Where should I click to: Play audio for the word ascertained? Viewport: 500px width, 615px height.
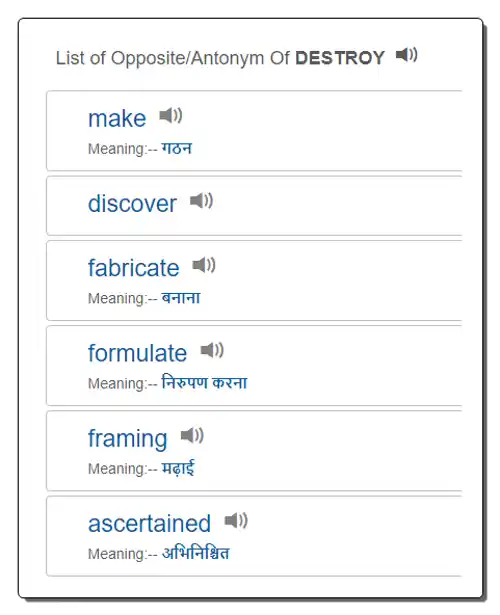[x=236, y=520]
